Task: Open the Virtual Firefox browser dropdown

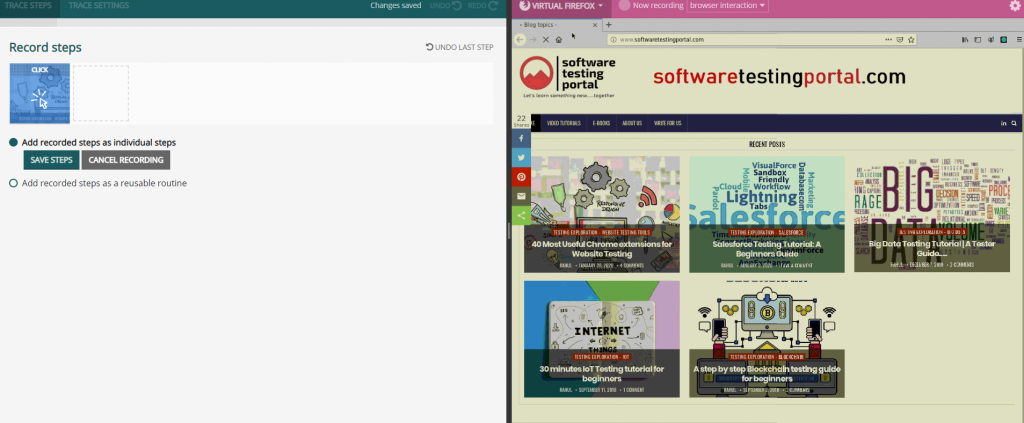Action: [562, 6]
